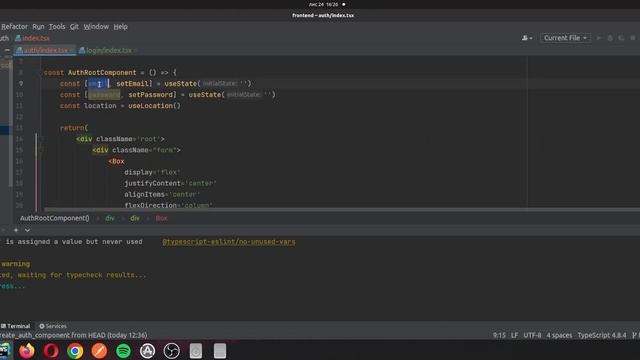Click the system clock in top bar
Image resolution: width=640 pixels, height=360 pixels.
324,4
